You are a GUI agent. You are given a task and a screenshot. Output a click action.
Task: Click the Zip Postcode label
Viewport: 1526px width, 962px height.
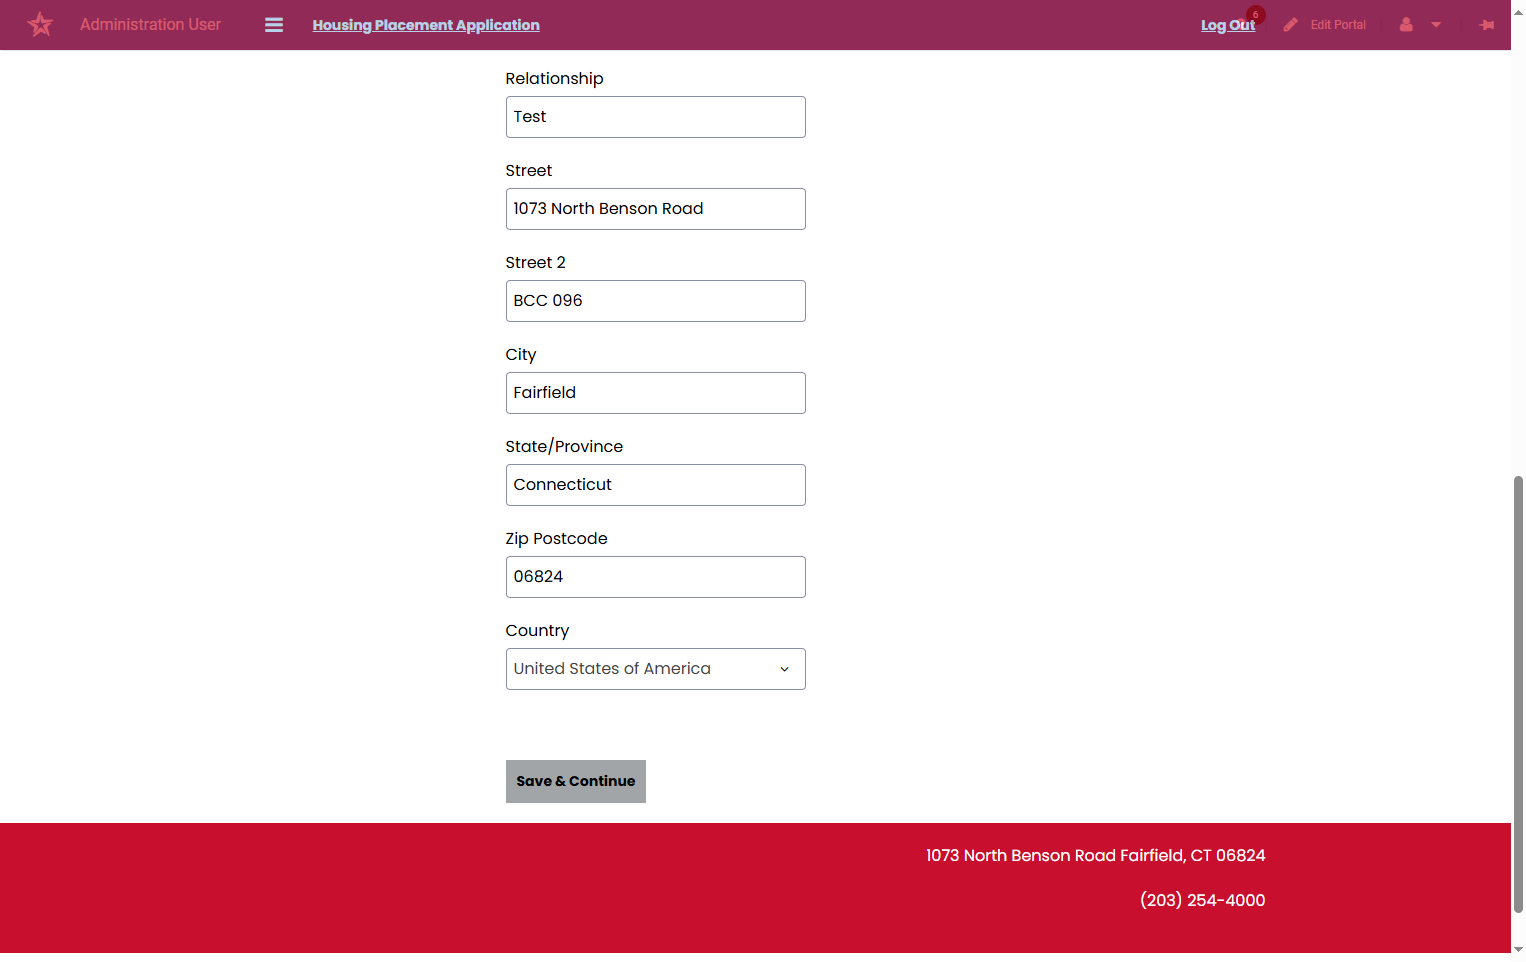[556, 538]
